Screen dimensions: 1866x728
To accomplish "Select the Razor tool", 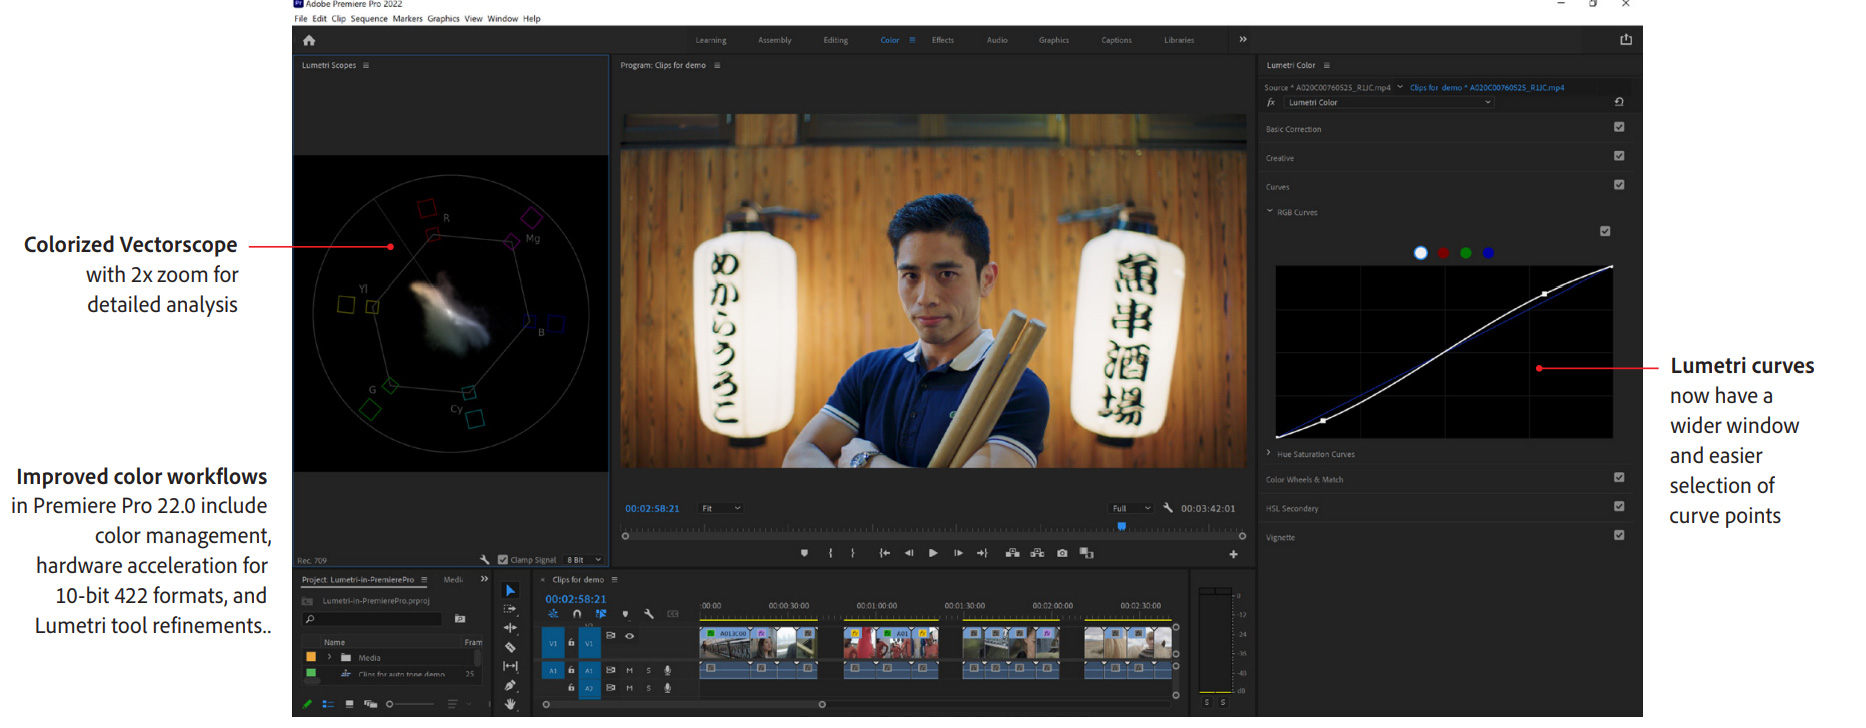I will point(510,647).
